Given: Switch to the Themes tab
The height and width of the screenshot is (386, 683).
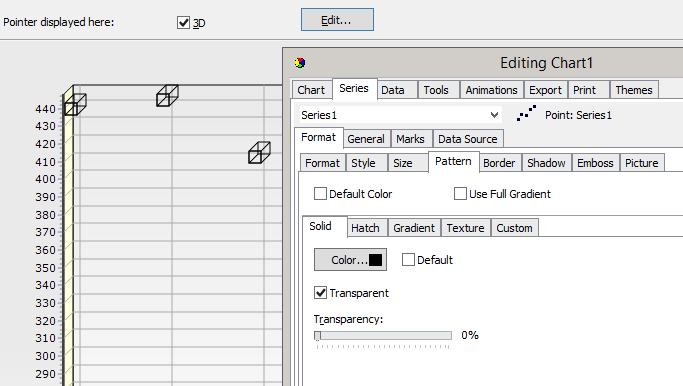Looking at the screenshot, I should (634, 90).
